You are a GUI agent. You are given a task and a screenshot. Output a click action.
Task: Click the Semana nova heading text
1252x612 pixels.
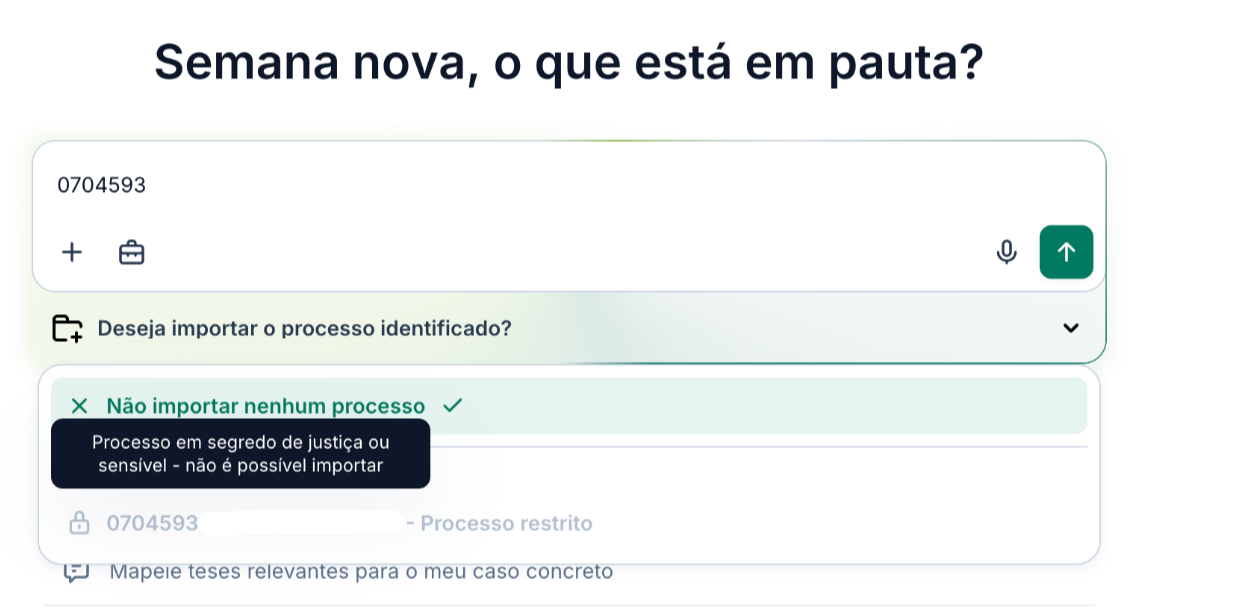(x=568, y=62)
